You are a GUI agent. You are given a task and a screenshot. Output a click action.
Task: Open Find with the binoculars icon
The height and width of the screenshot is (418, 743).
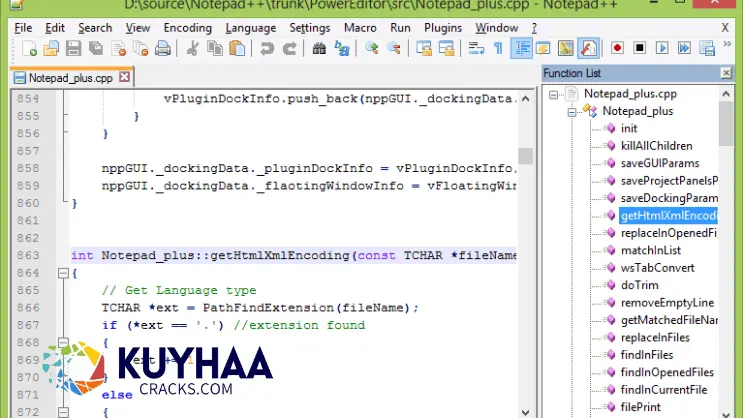319,48
